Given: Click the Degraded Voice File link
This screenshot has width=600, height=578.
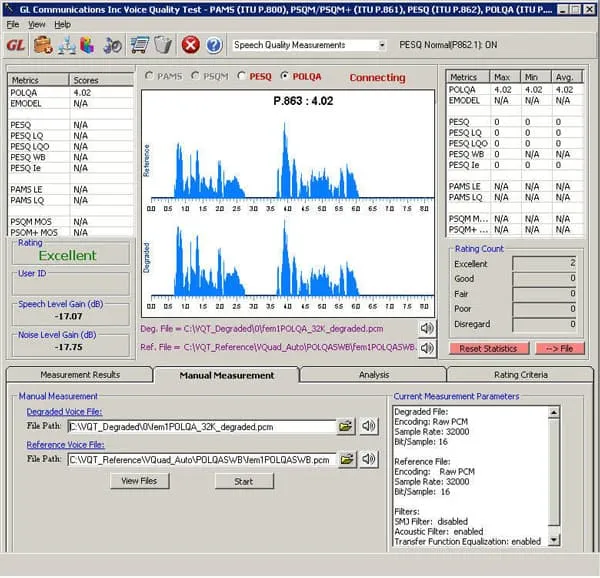Looking at the screenshot, I should pyautogui.click(x=64, y=412).
